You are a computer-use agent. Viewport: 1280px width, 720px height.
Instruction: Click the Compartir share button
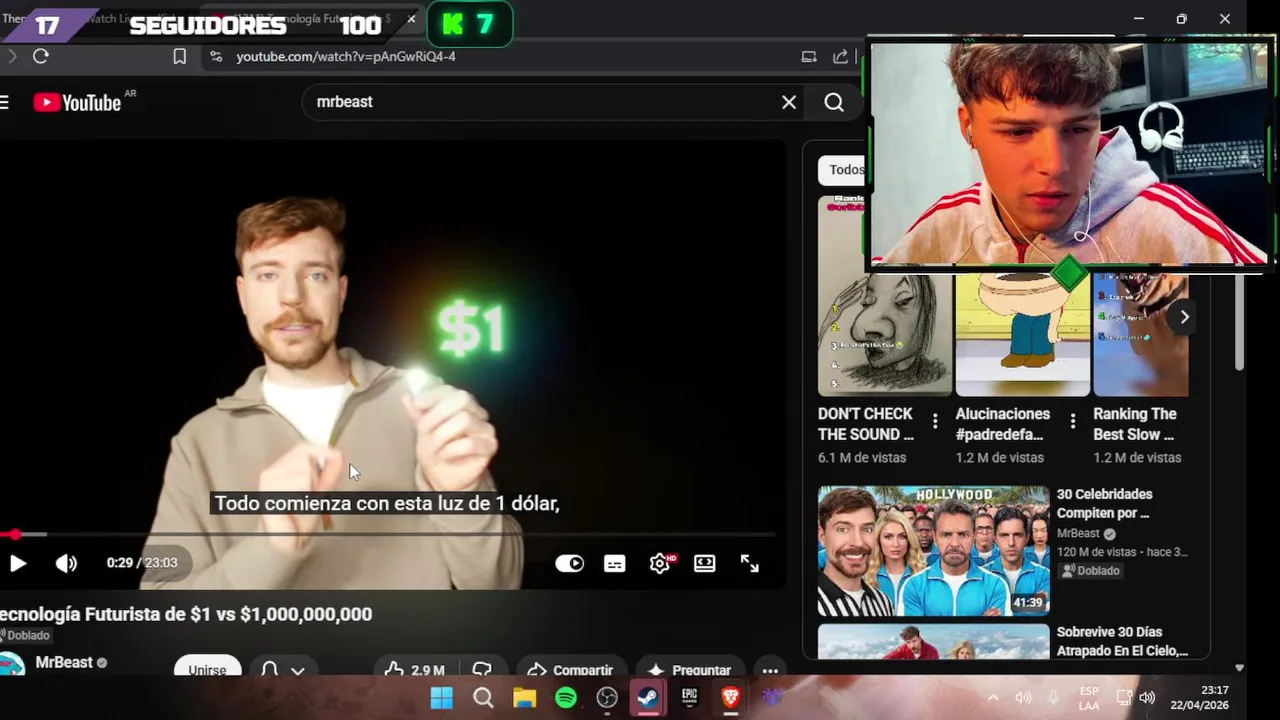[x=570, y=669]
